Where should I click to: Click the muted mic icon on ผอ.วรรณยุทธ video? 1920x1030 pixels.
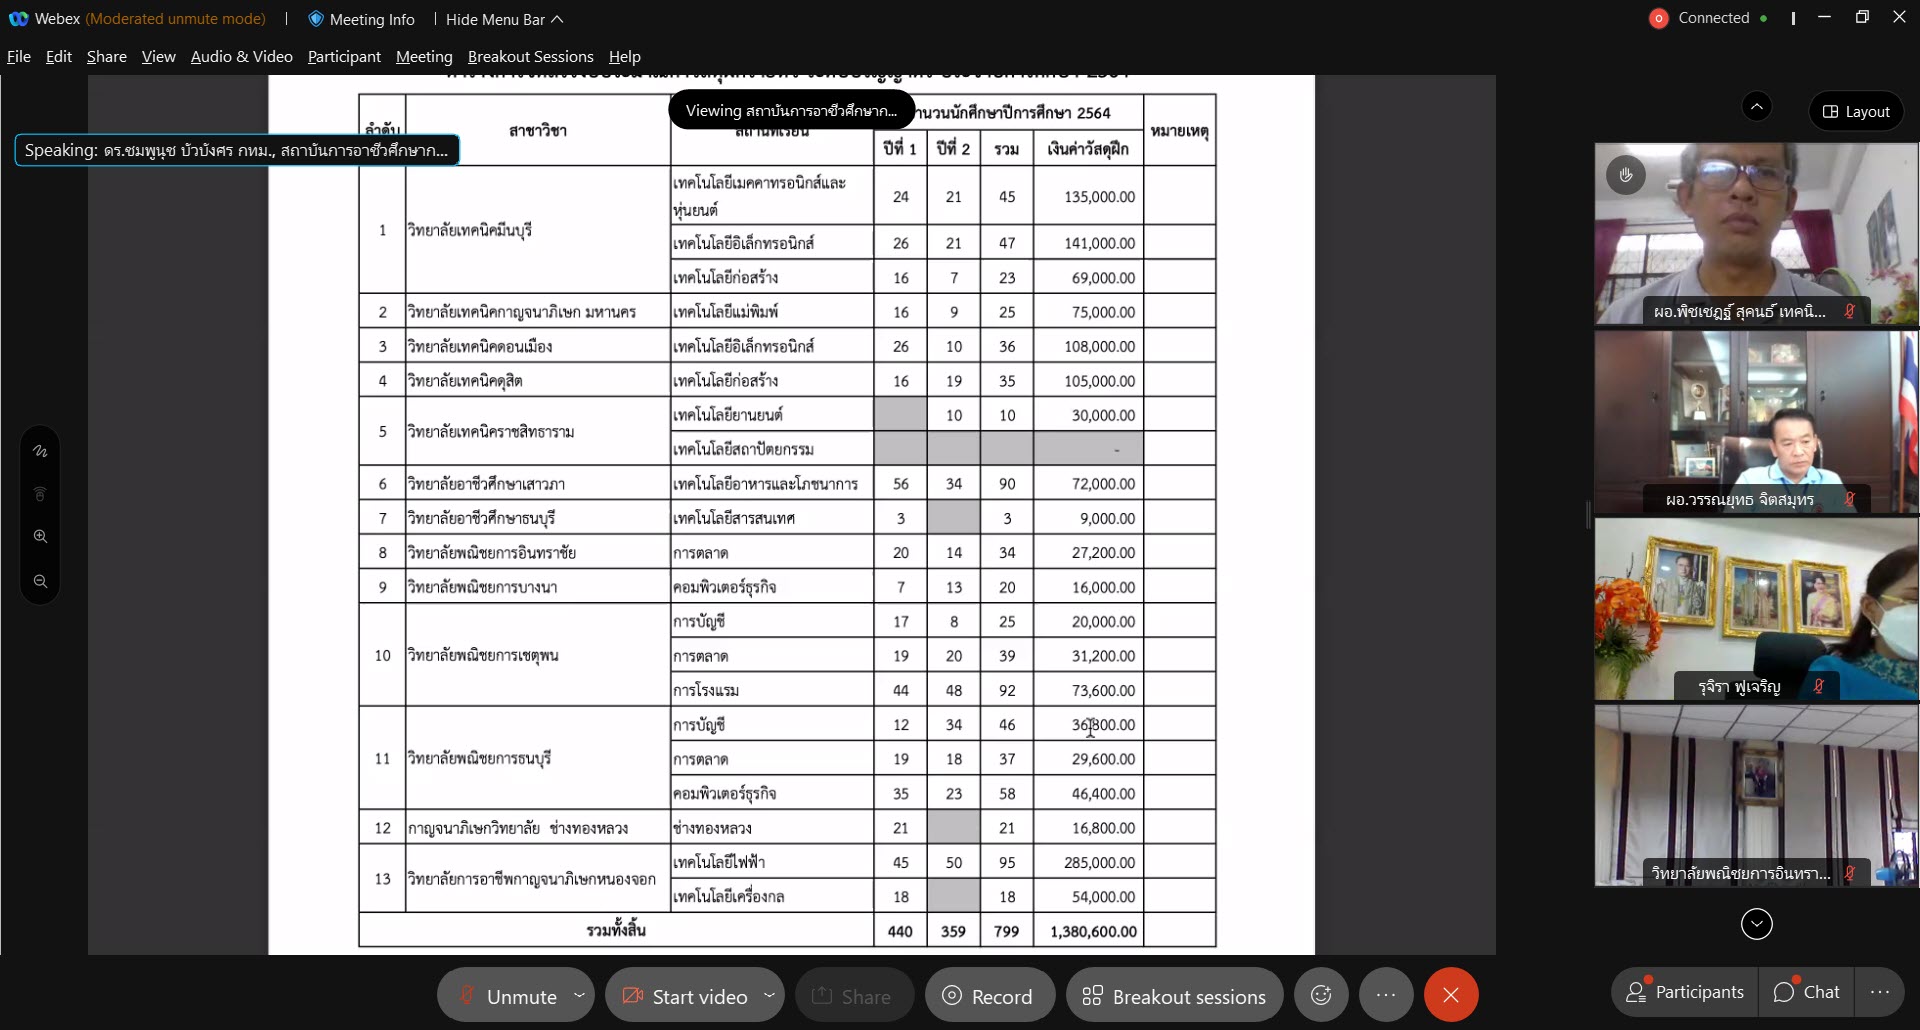point(1850,499)
